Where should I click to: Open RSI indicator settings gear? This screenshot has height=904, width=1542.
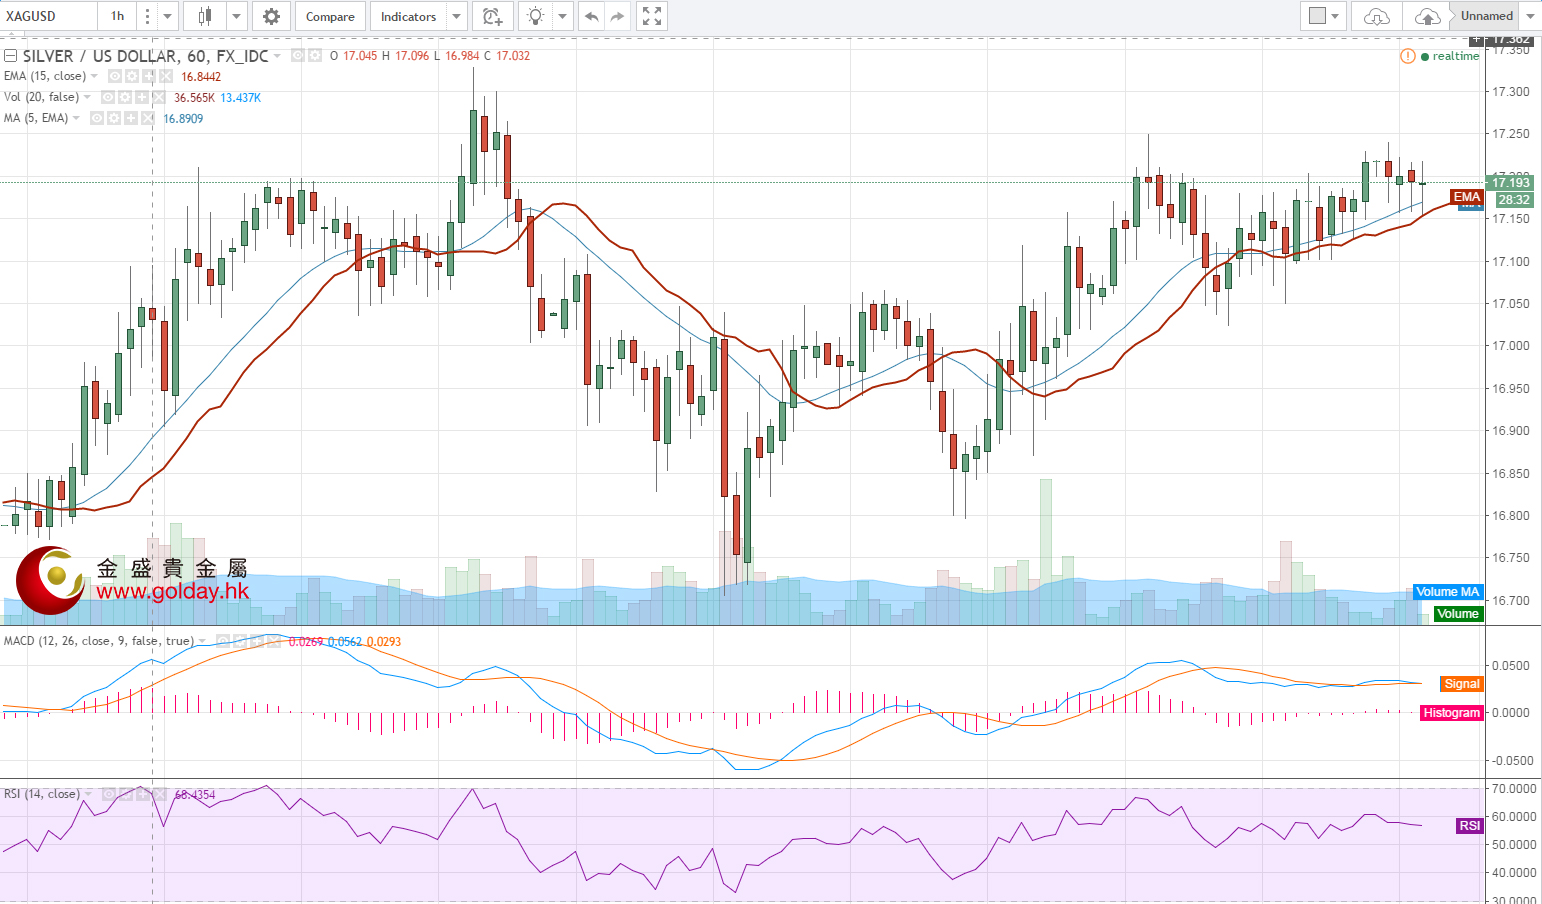click(125, 794)
